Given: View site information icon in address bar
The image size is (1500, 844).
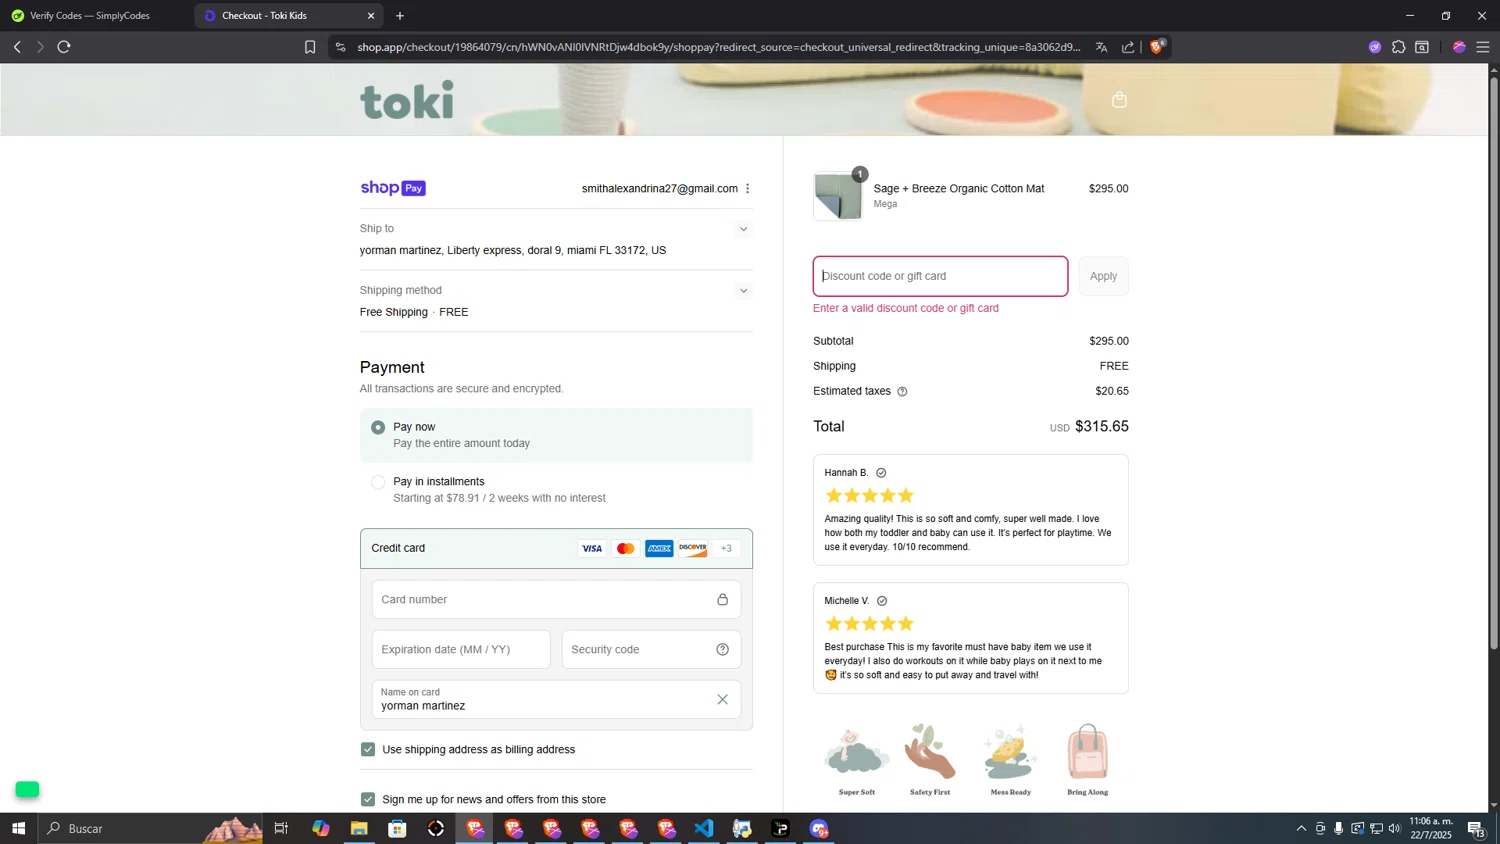Looking at the screenshot, I should click(341, 47).
